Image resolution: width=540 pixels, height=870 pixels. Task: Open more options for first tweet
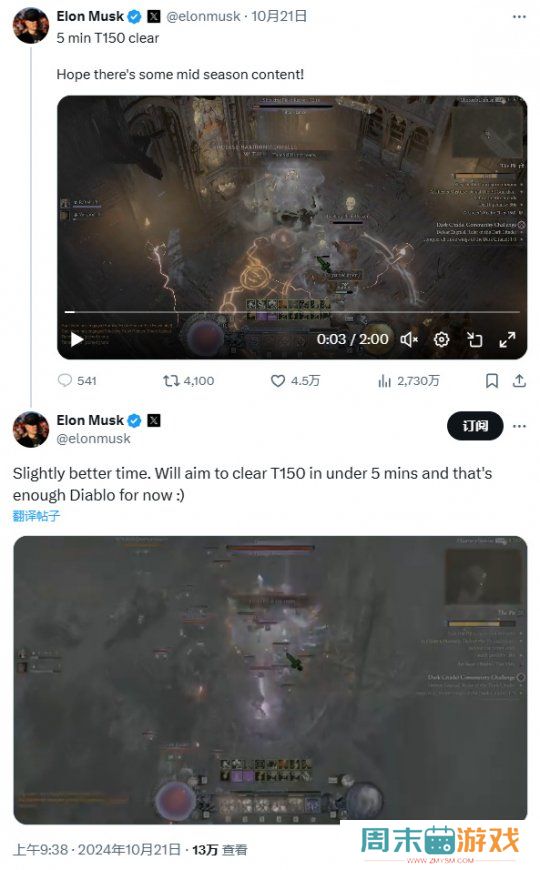pos(519,17)
